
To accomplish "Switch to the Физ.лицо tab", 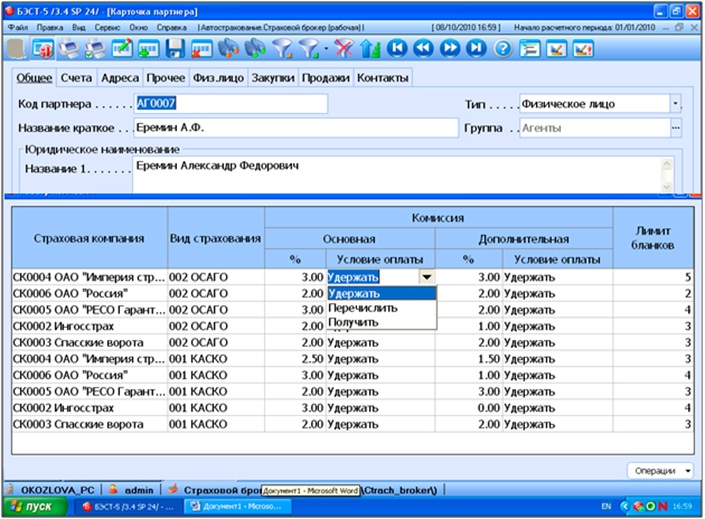I will pyautogui.click(x=218, y=78).
